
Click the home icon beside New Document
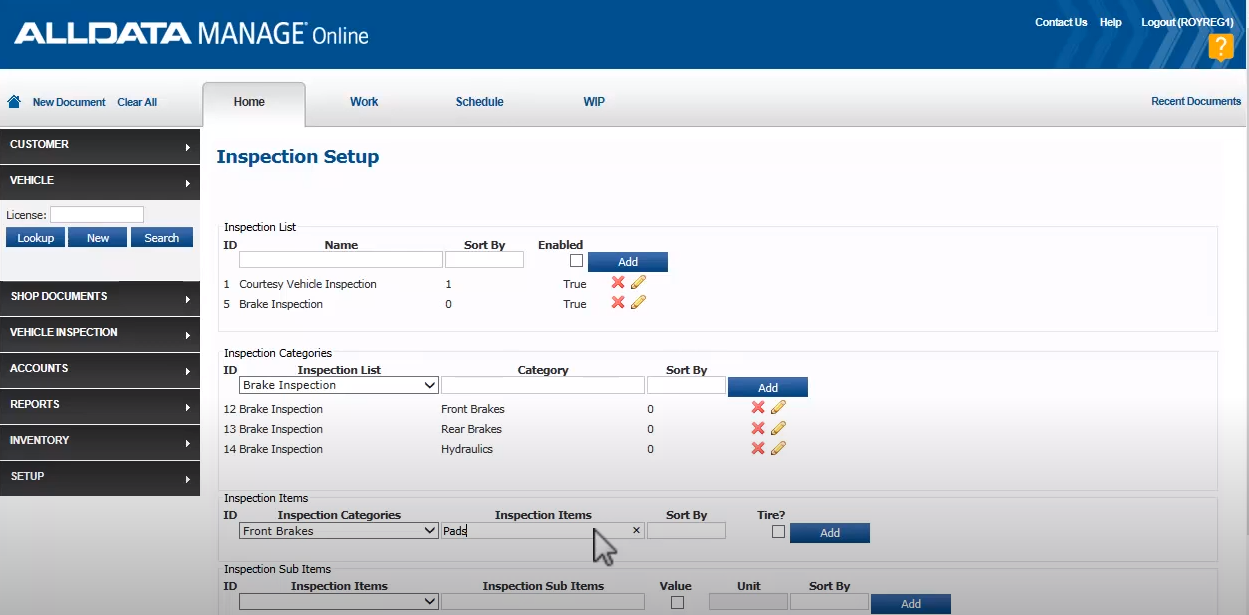point(14,102)
